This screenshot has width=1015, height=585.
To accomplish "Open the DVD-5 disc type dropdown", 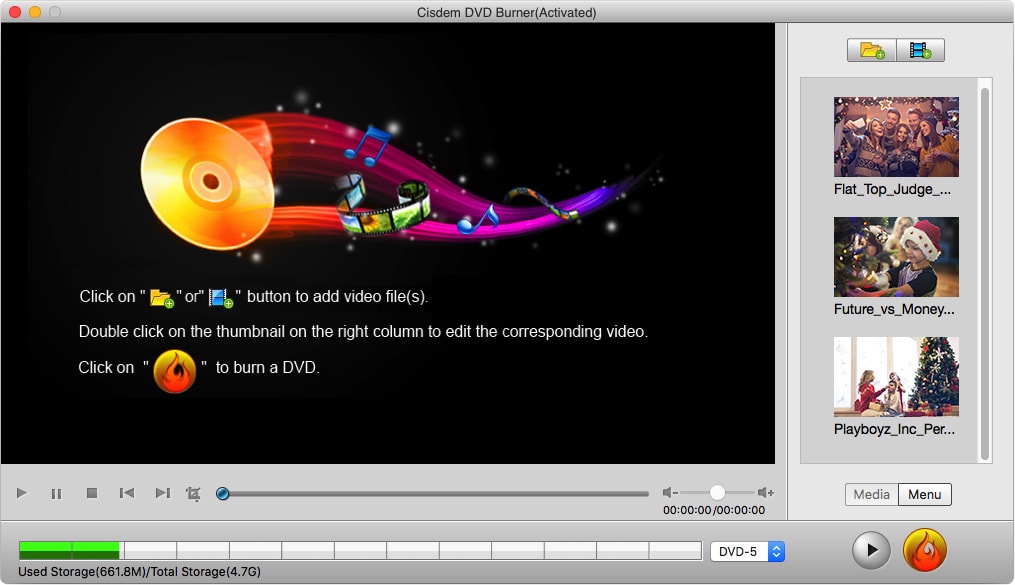I will [747, 551].
